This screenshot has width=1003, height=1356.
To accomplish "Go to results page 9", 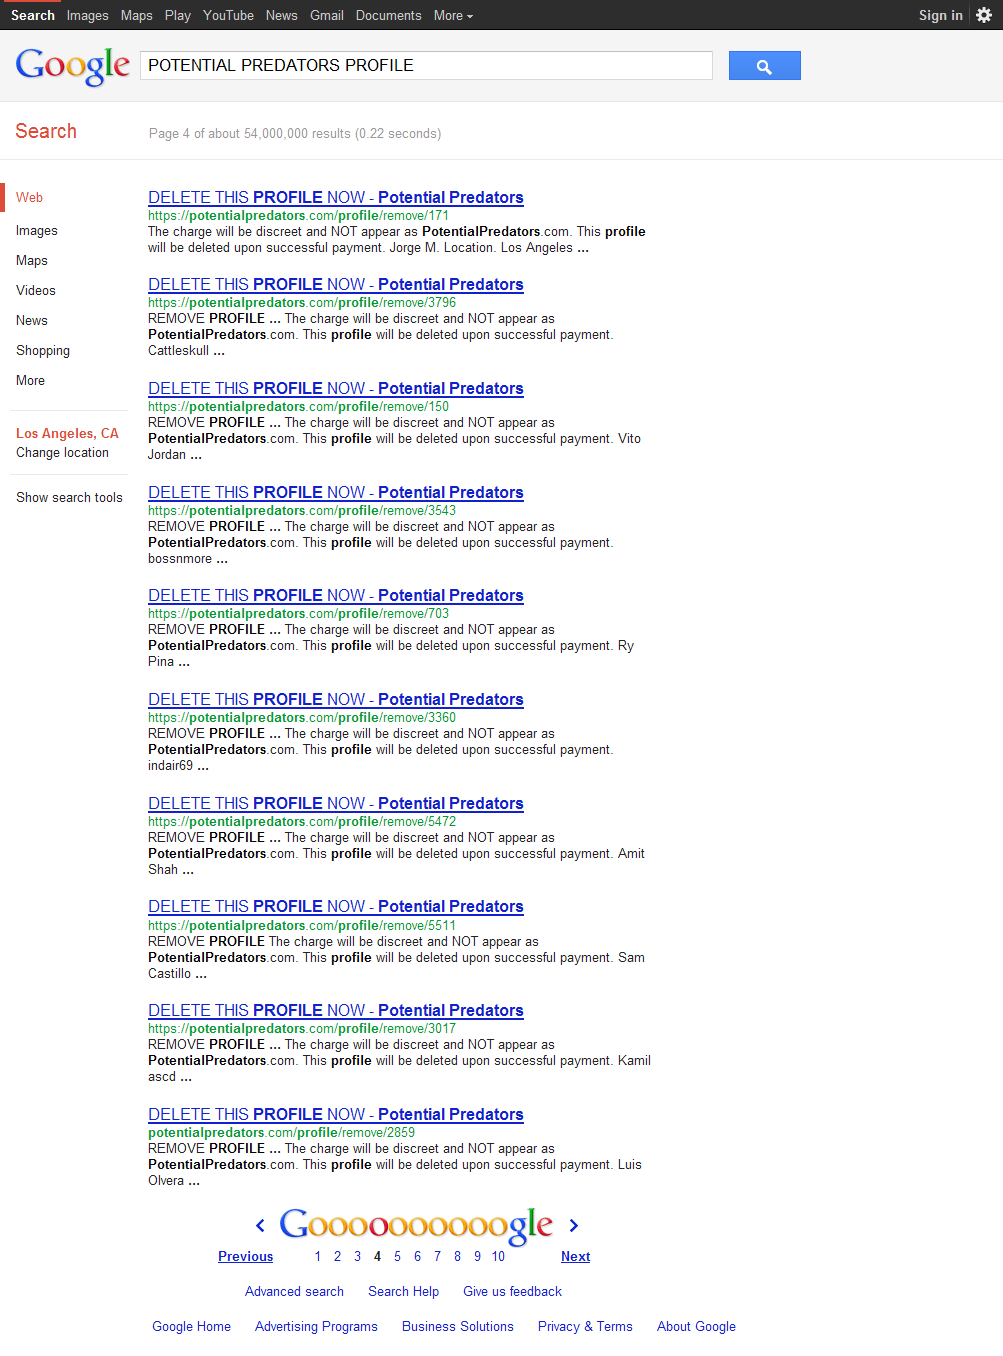I will click(x=477, y=1256).
